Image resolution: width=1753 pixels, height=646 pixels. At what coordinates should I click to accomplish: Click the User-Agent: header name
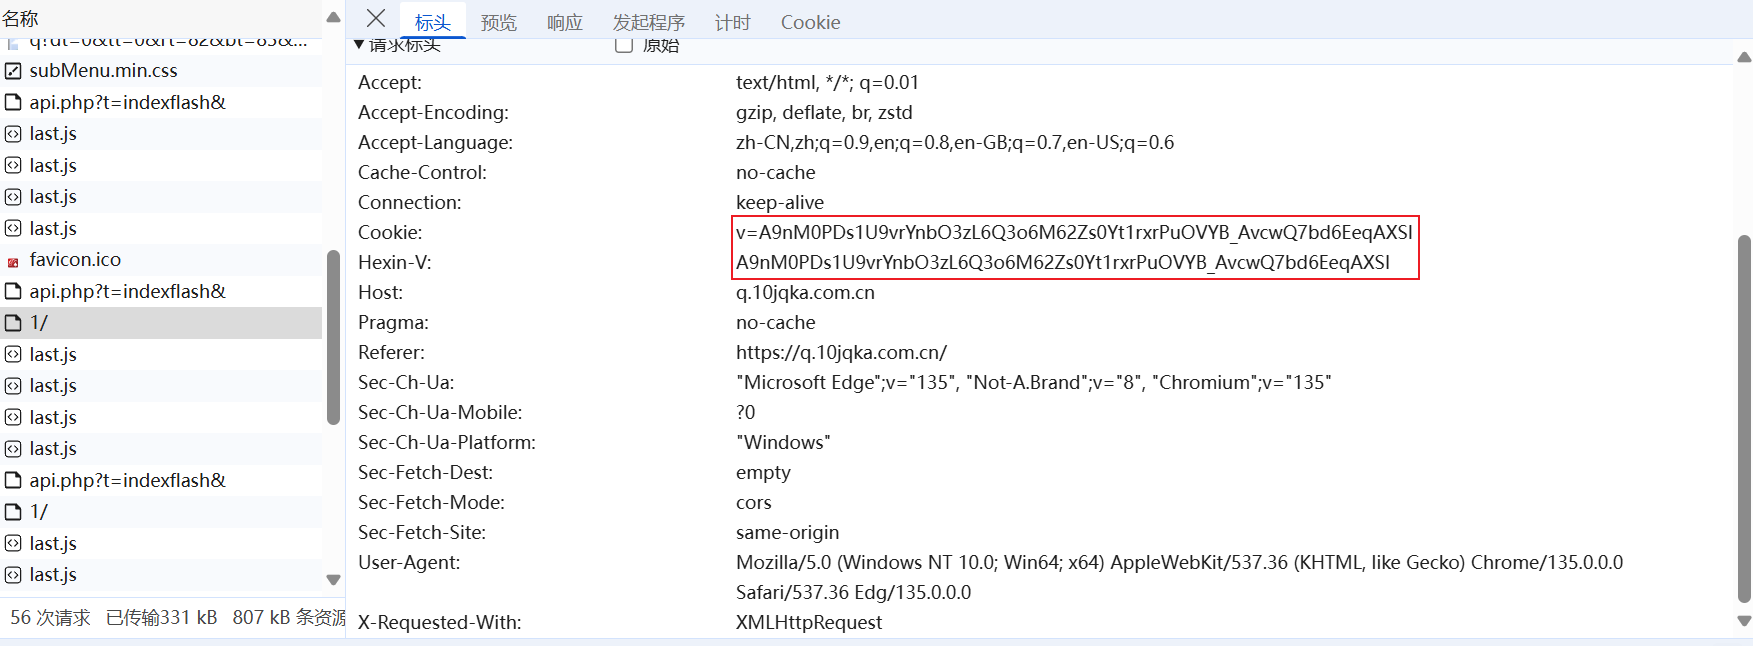click(x=409, y=562)
